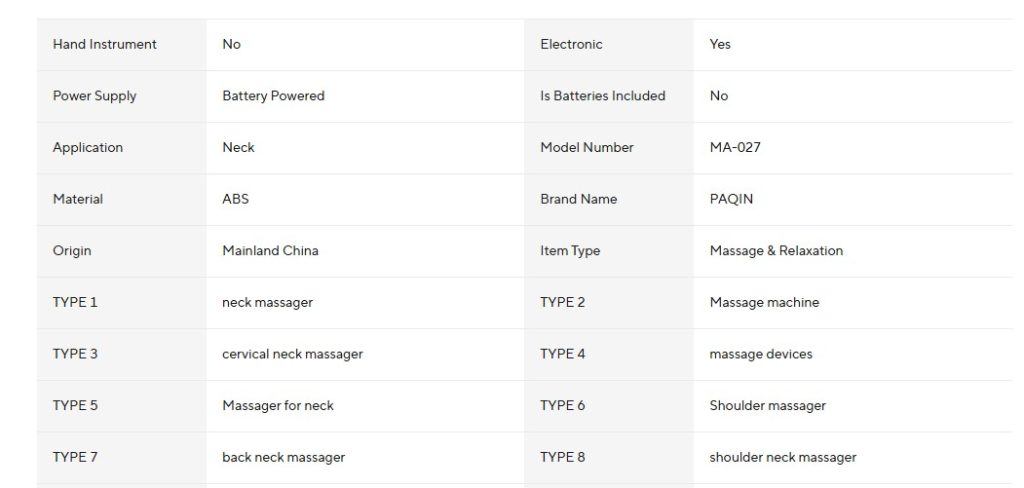
Task: Click the 'Shoulder massager' TYPE 6 value
Action: (767, 406)
